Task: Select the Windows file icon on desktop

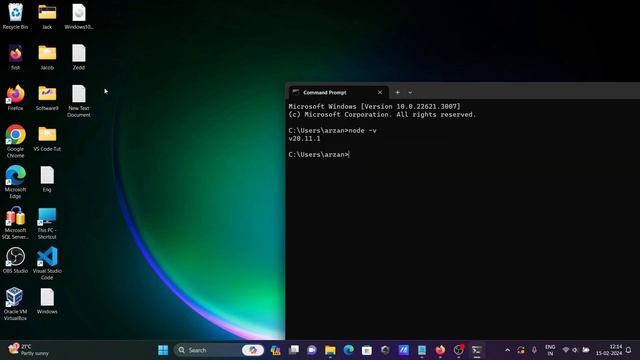Action: tap(47, 301)
